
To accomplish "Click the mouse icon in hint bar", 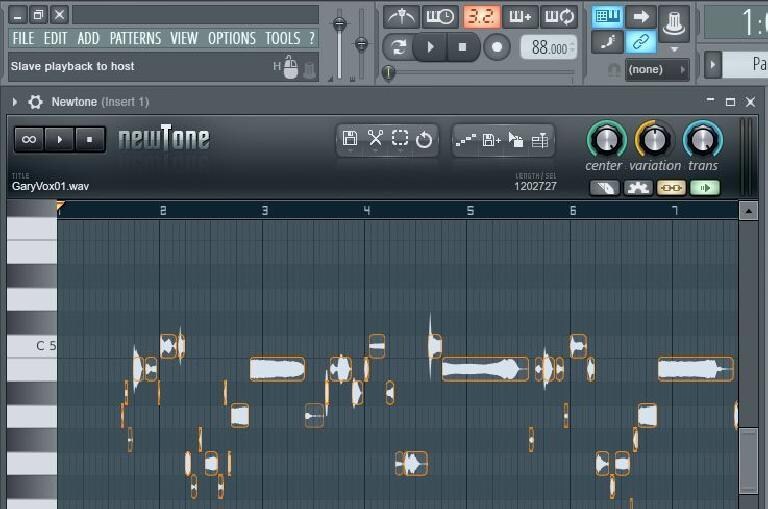I will tap(290, 68).
